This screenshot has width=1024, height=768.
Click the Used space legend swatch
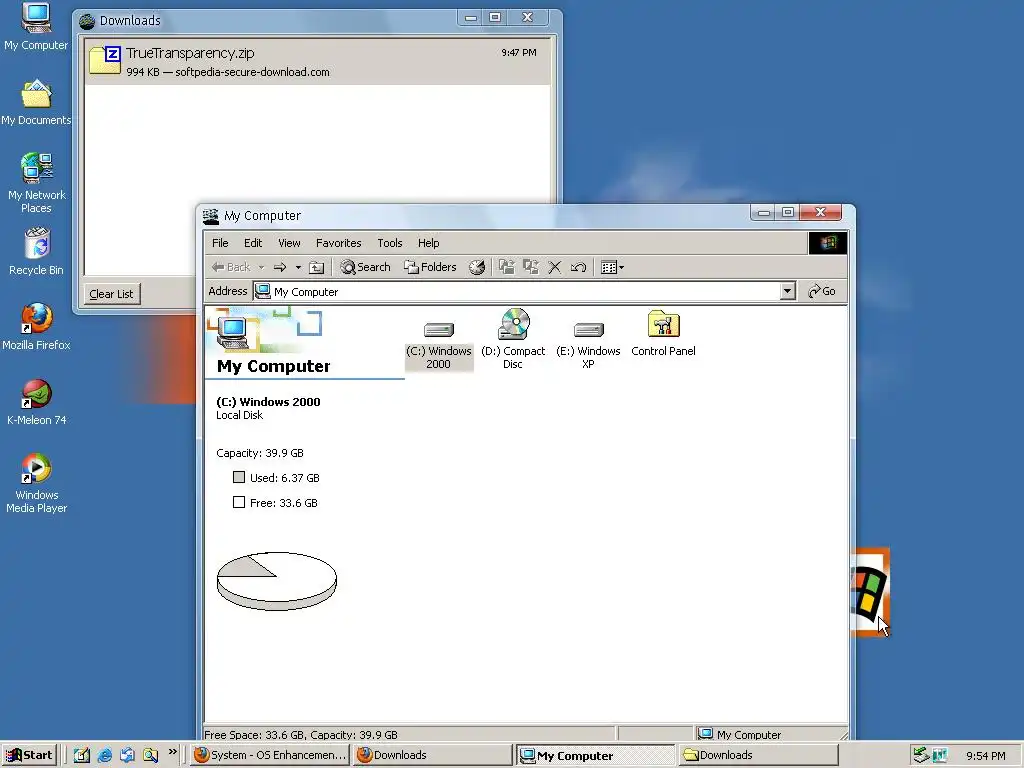[x=239, y=477]
